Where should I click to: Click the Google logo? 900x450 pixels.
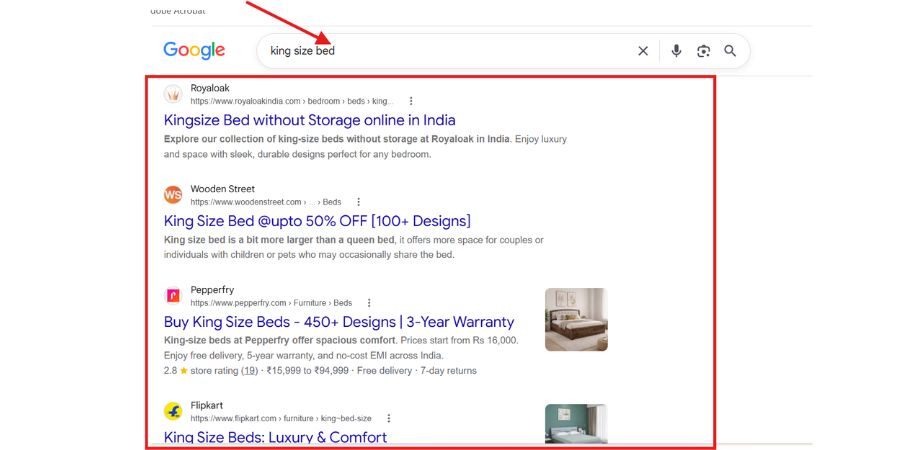[x=194, y=51]
